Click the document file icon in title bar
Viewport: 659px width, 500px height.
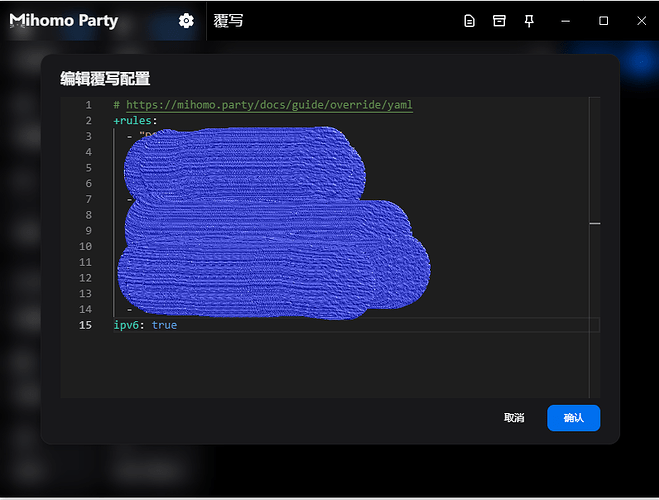[469, 21]
